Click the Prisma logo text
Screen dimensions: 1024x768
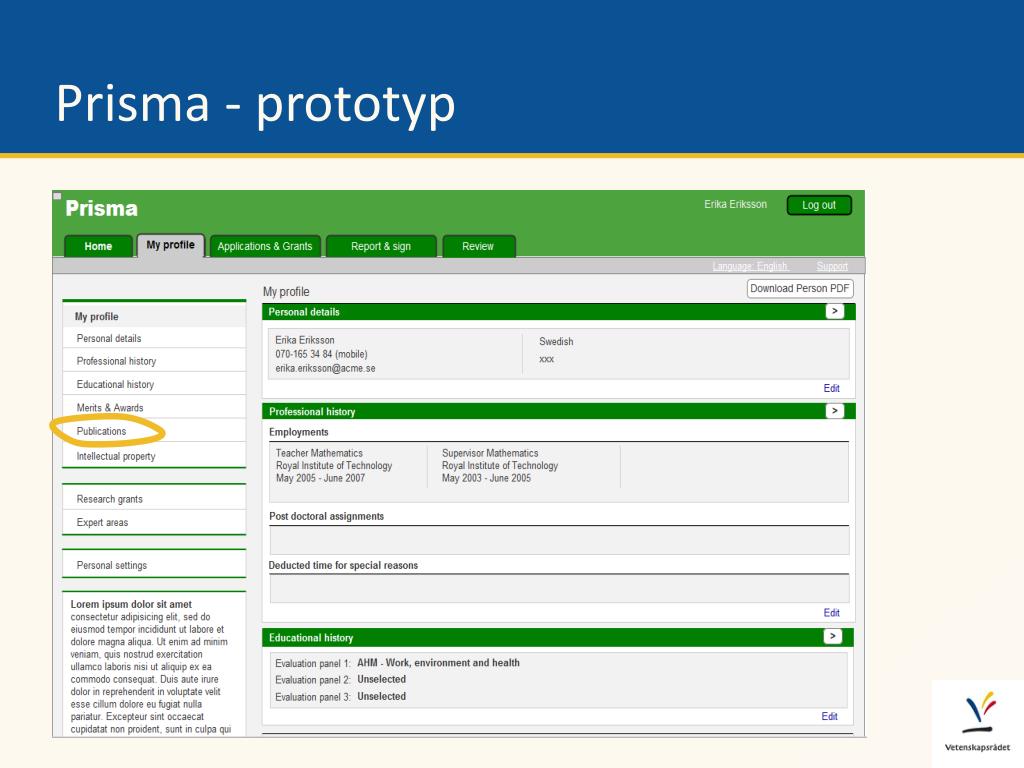[x=102, y=208]
